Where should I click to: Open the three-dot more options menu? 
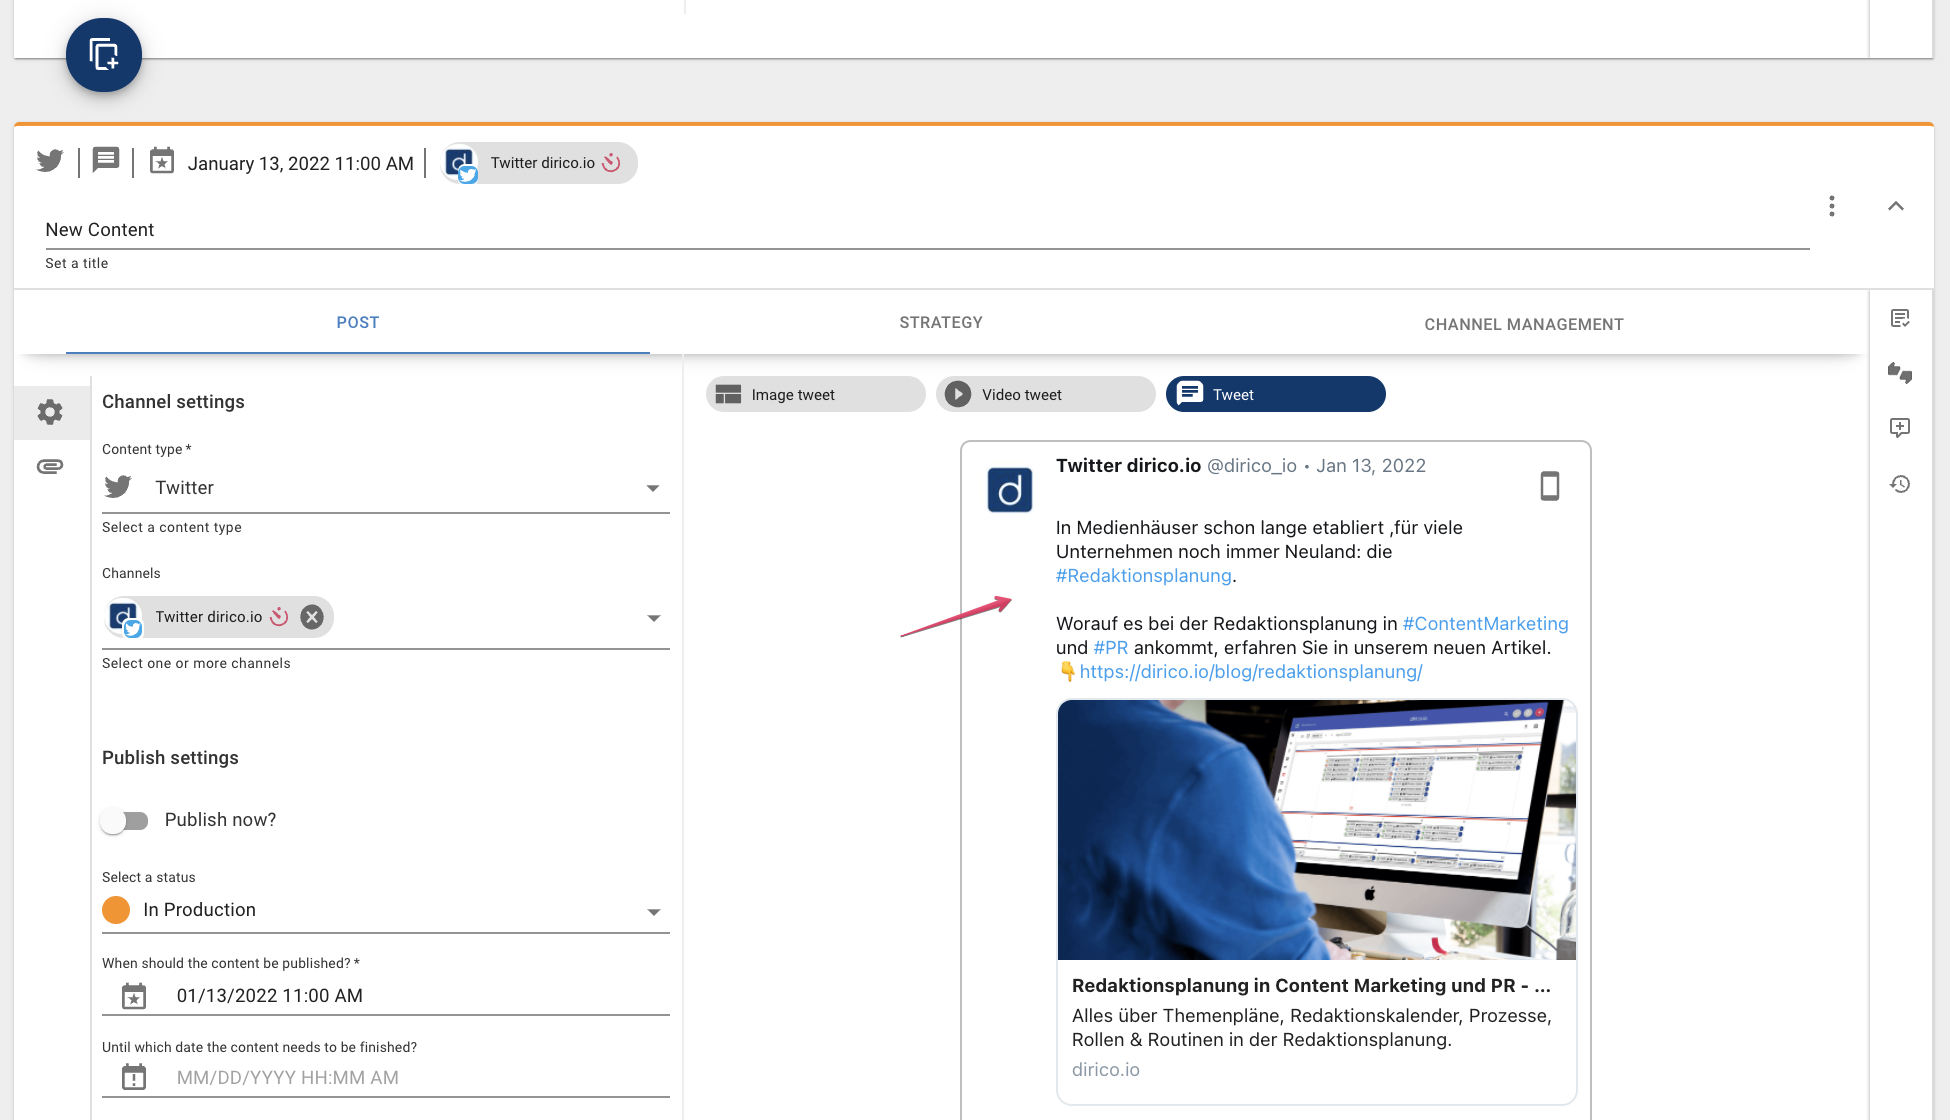(1832, 206)
